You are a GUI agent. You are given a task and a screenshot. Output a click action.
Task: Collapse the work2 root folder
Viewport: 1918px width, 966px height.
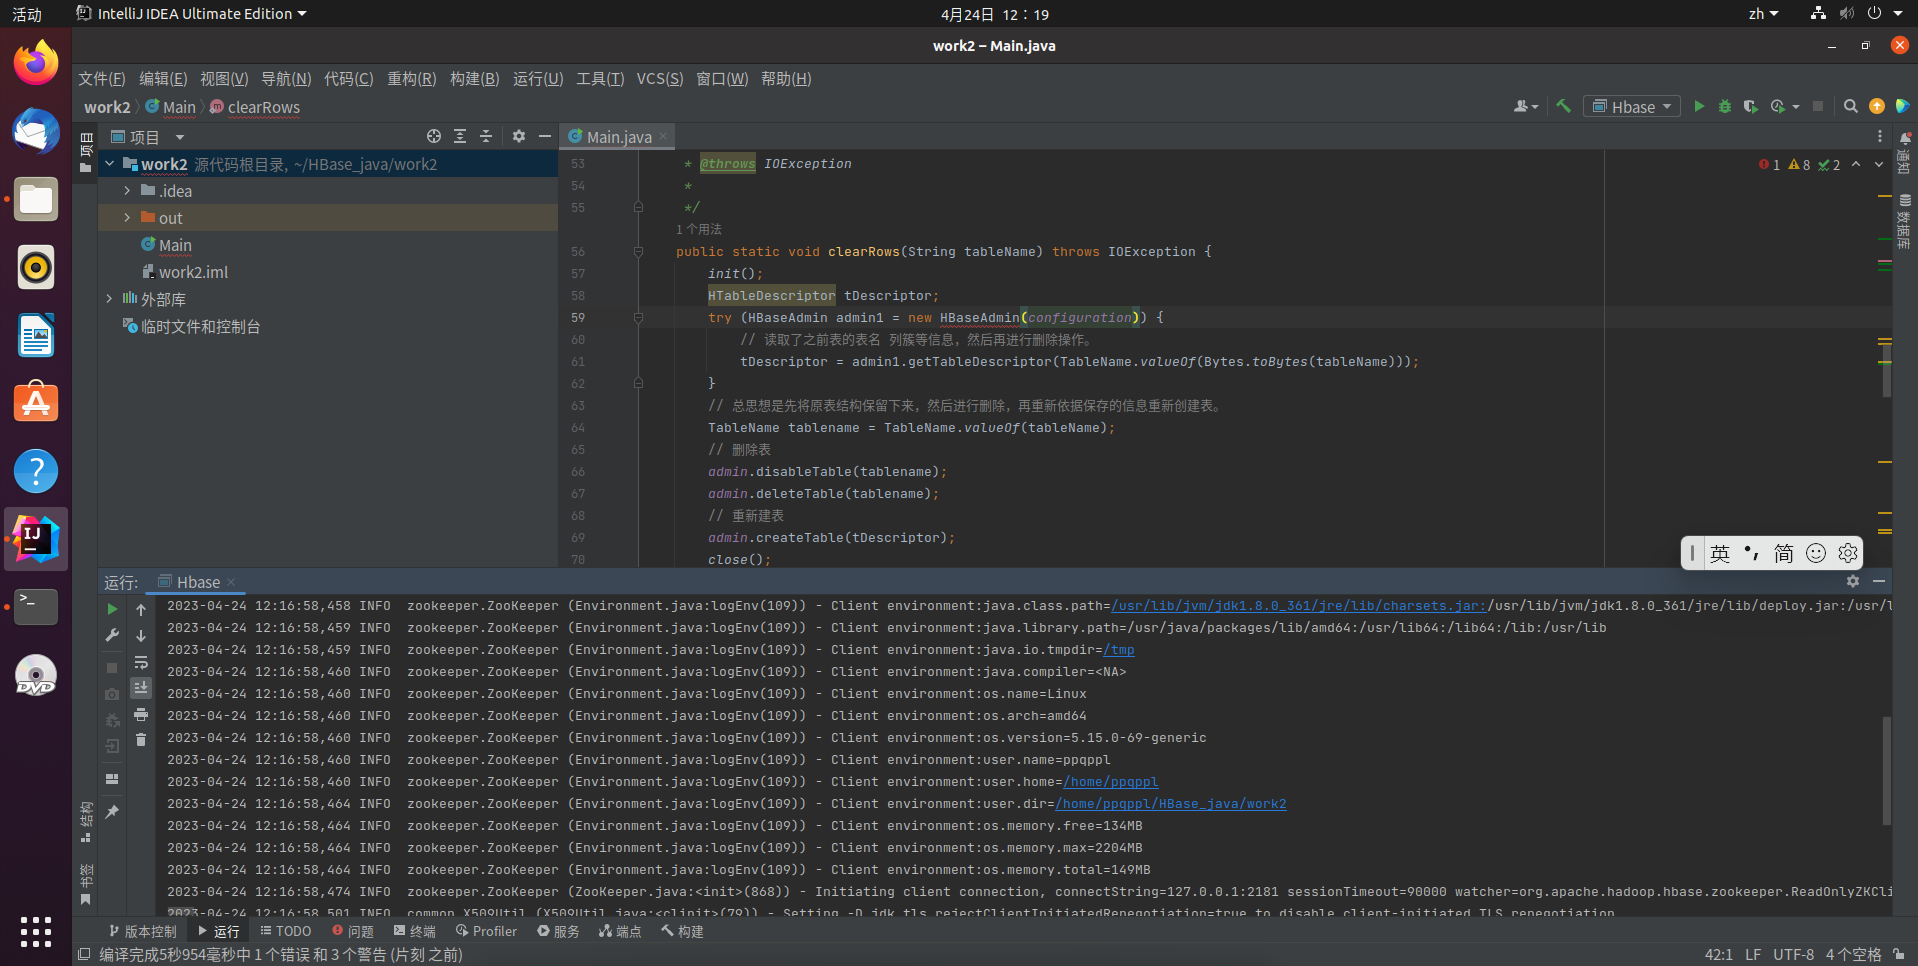[109, 164]
